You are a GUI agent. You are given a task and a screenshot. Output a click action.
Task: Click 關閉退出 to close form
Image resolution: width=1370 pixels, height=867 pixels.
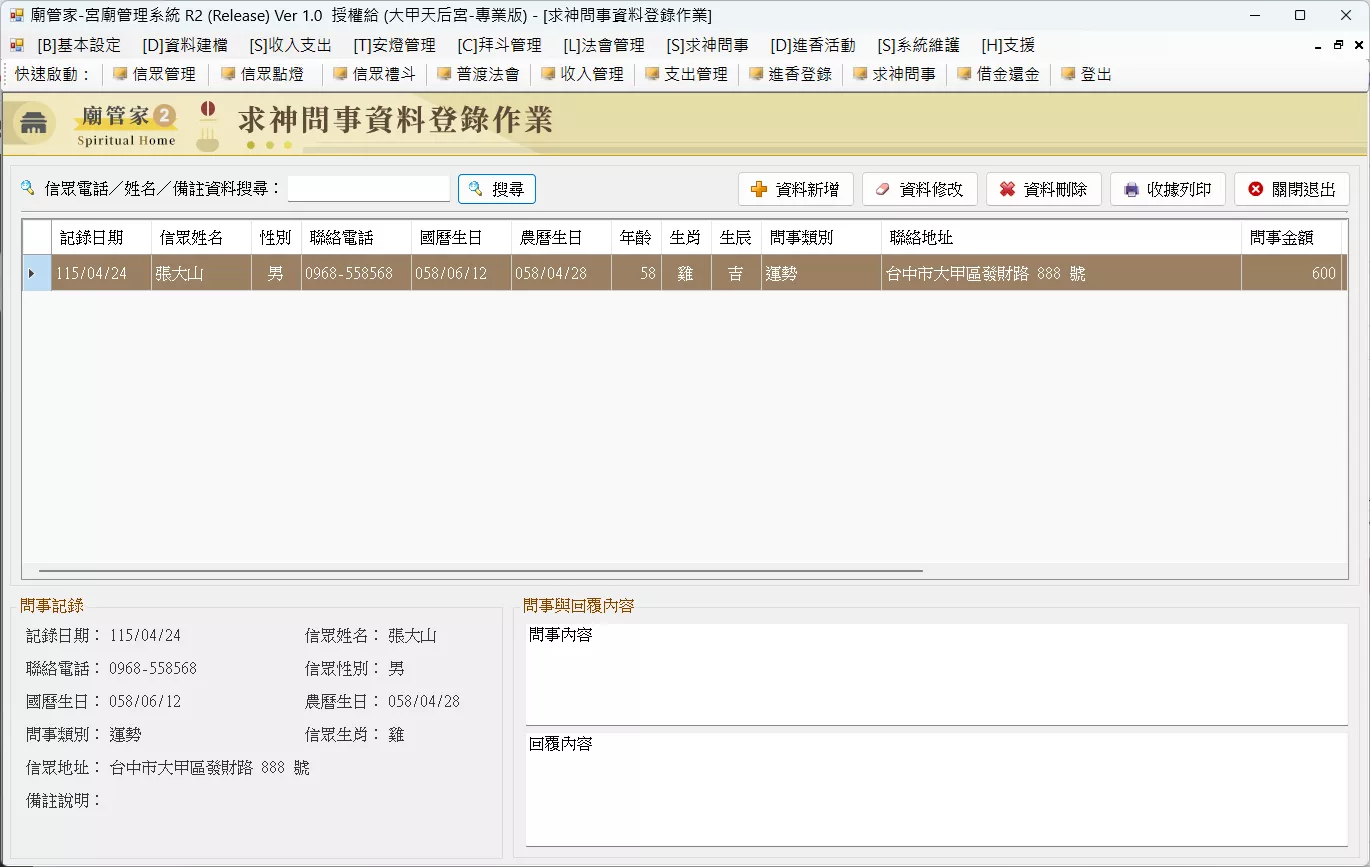(1292, 189)
